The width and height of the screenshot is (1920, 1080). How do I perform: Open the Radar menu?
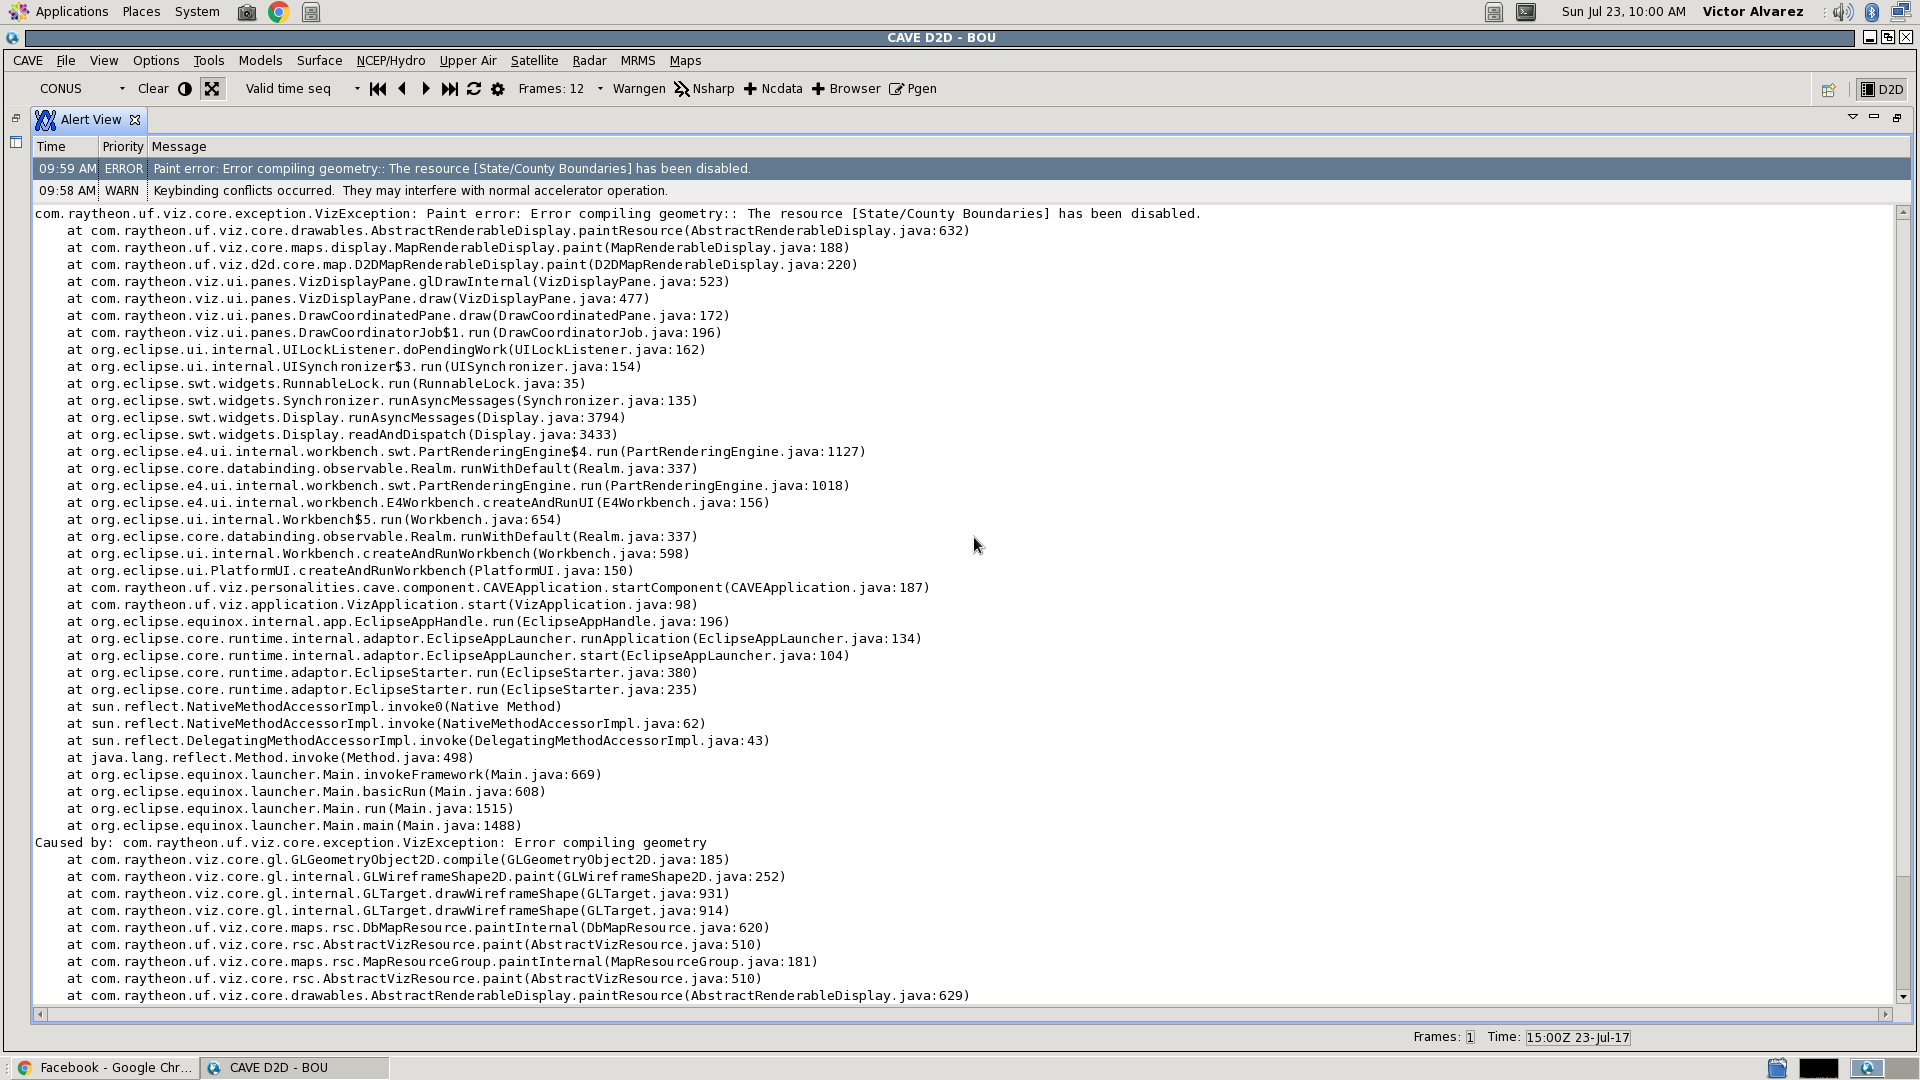[589, 61]
